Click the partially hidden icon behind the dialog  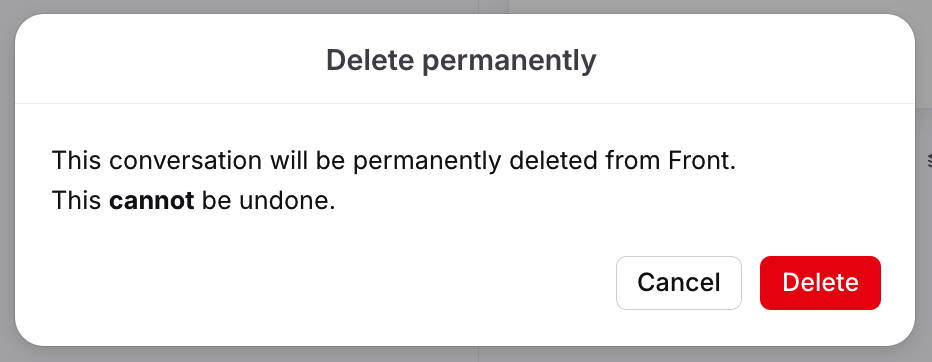[x=928, y=160]
